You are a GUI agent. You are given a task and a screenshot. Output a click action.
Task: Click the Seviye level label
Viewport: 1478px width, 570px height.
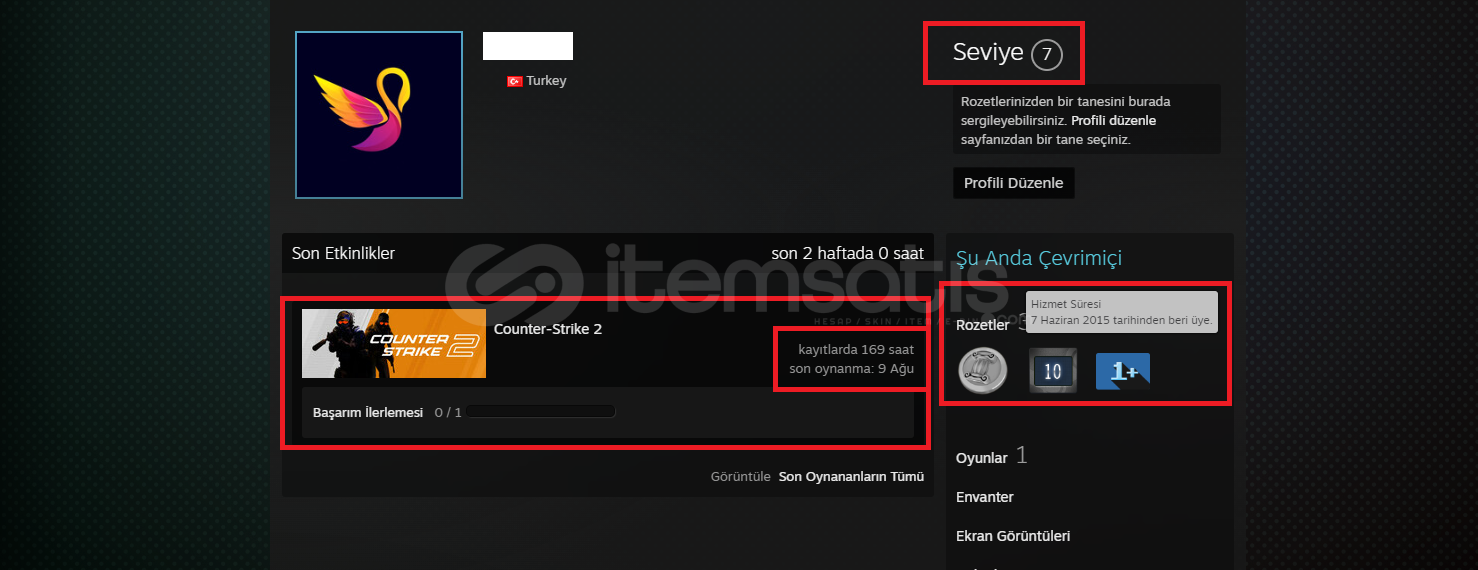pos(988,53)
